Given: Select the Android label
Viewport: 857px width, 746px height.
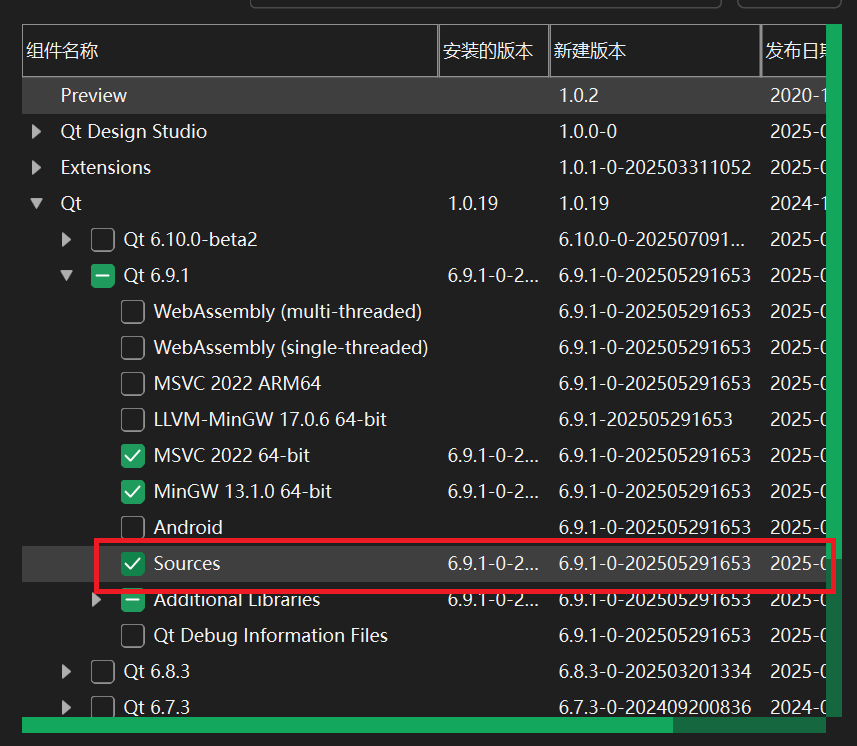Looking at the screenshot, I should (188, 527).
